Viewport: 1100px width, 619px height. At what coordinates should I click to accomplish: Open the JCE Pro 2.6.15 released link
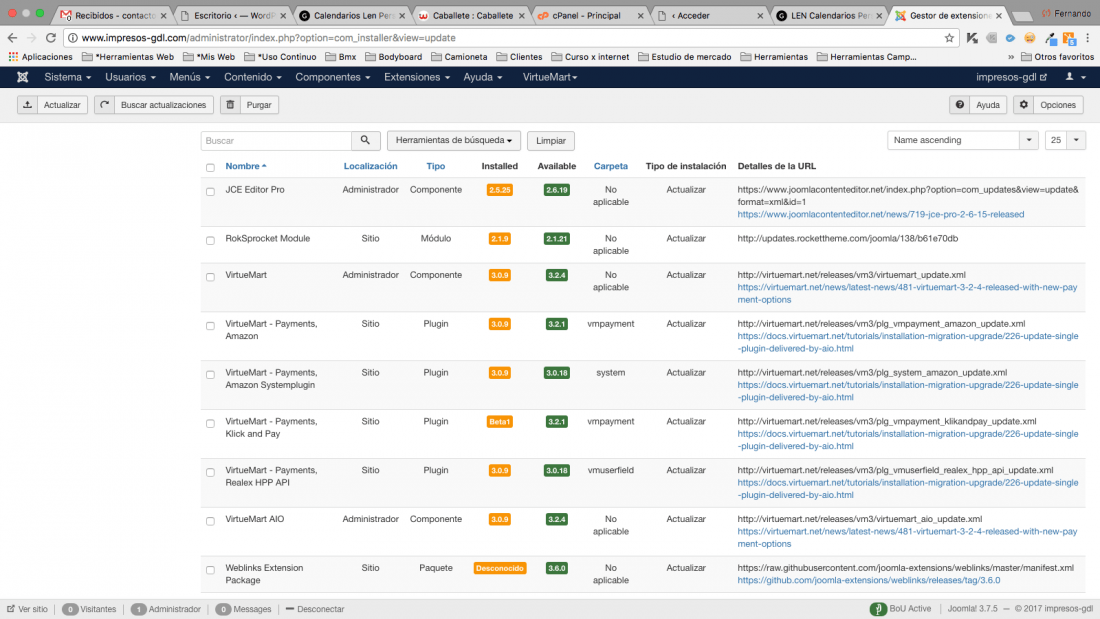pos(880,215)
